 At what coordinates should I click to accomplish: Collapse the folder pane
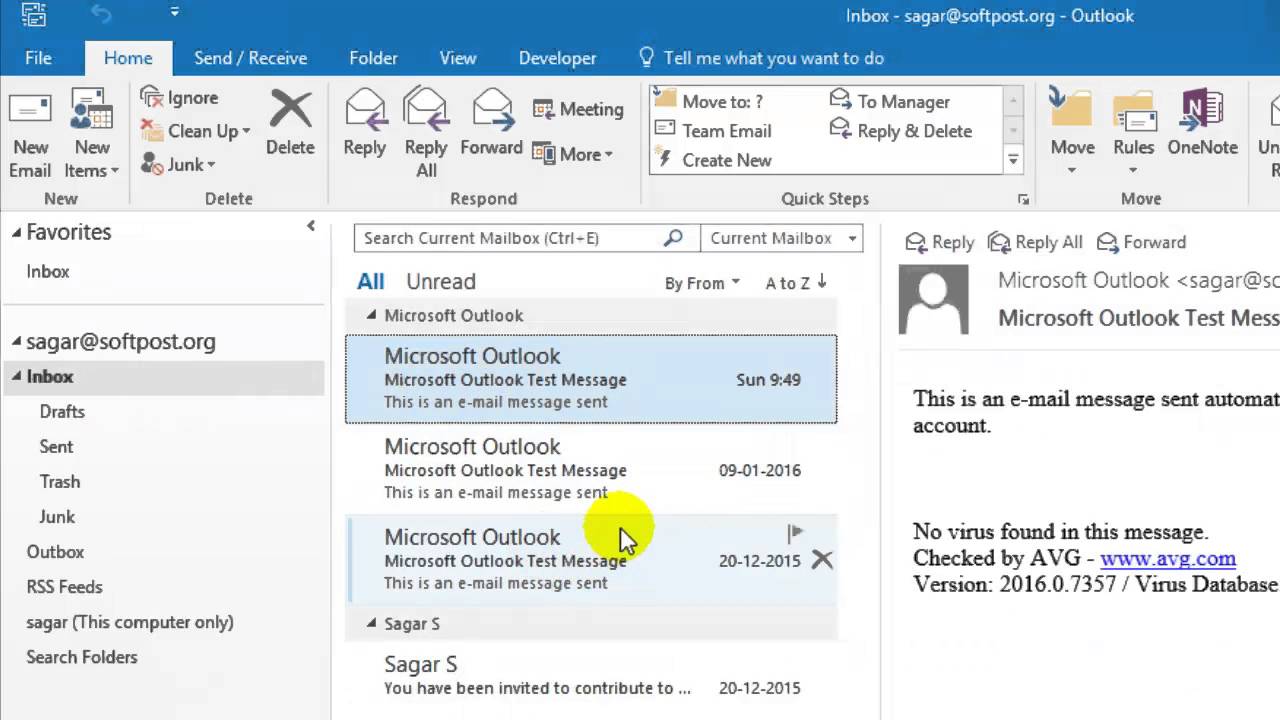pyautogui.click(x=311, y=227)
